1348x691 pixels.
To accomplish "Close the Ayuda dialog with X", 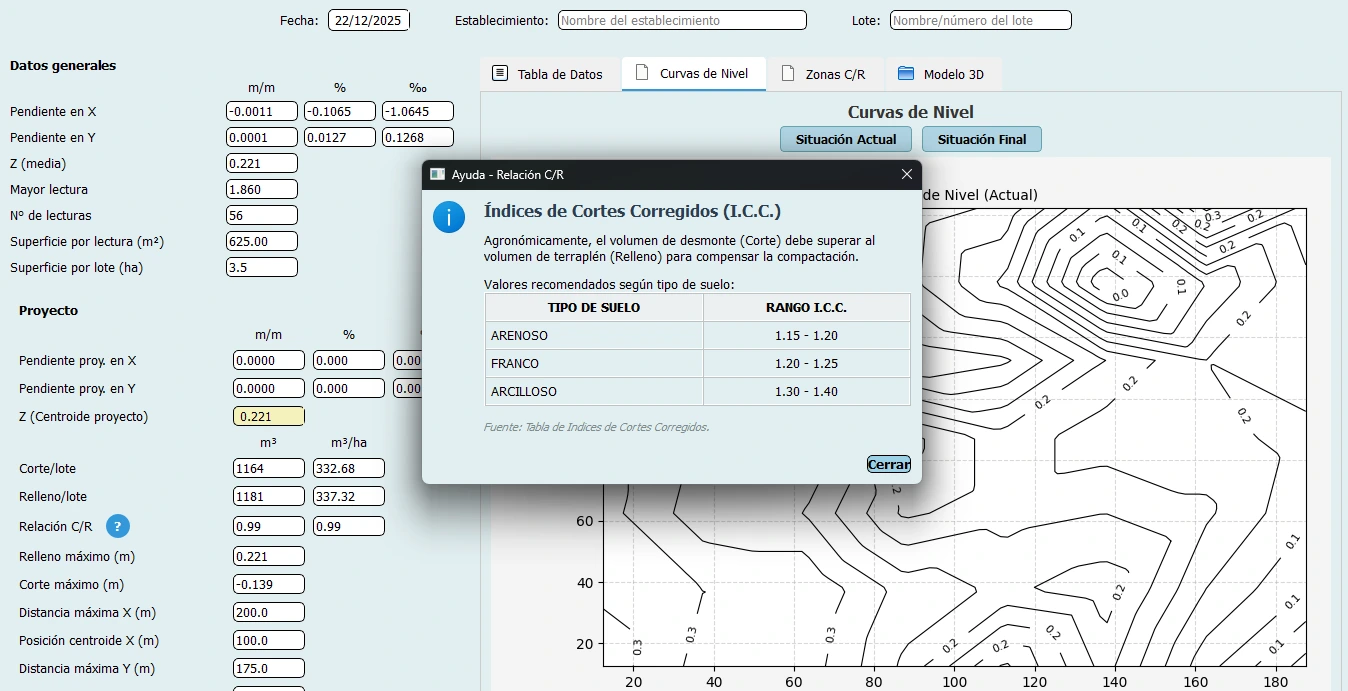I will point(906,174).
